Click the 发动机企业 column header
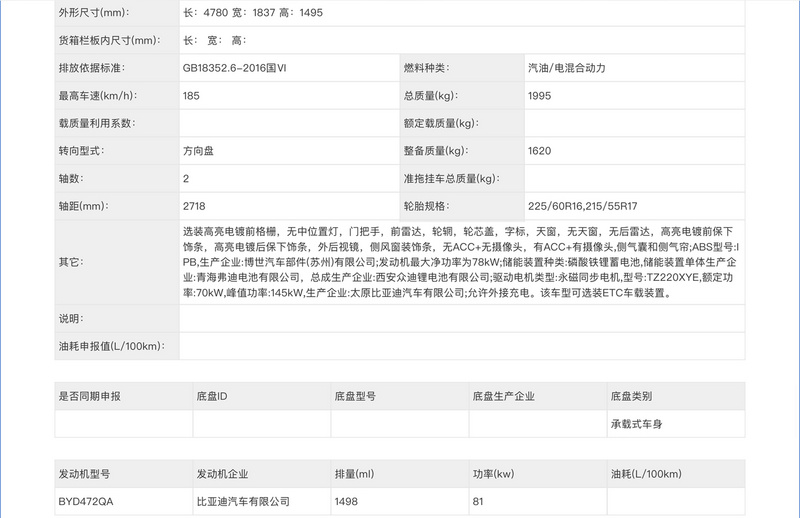800x518 pixels. click(x=222, y=474)
